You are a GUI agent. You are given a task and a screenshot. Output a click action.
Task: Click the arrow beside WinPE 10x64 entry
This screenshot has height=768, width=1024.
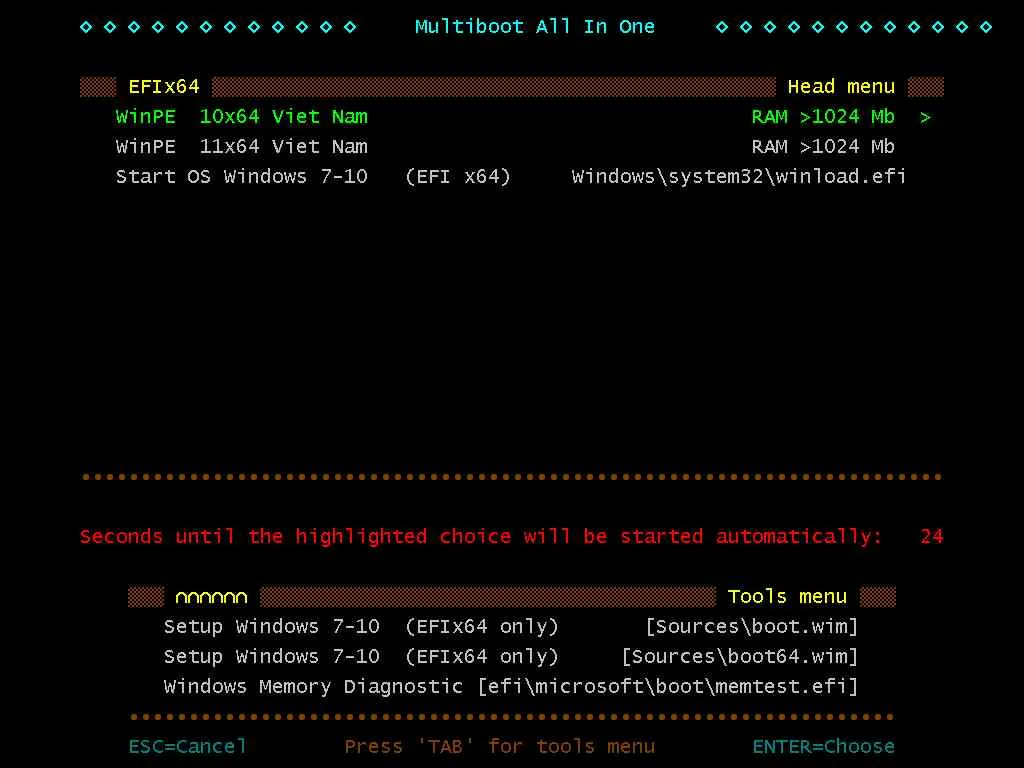click(925, 117)
